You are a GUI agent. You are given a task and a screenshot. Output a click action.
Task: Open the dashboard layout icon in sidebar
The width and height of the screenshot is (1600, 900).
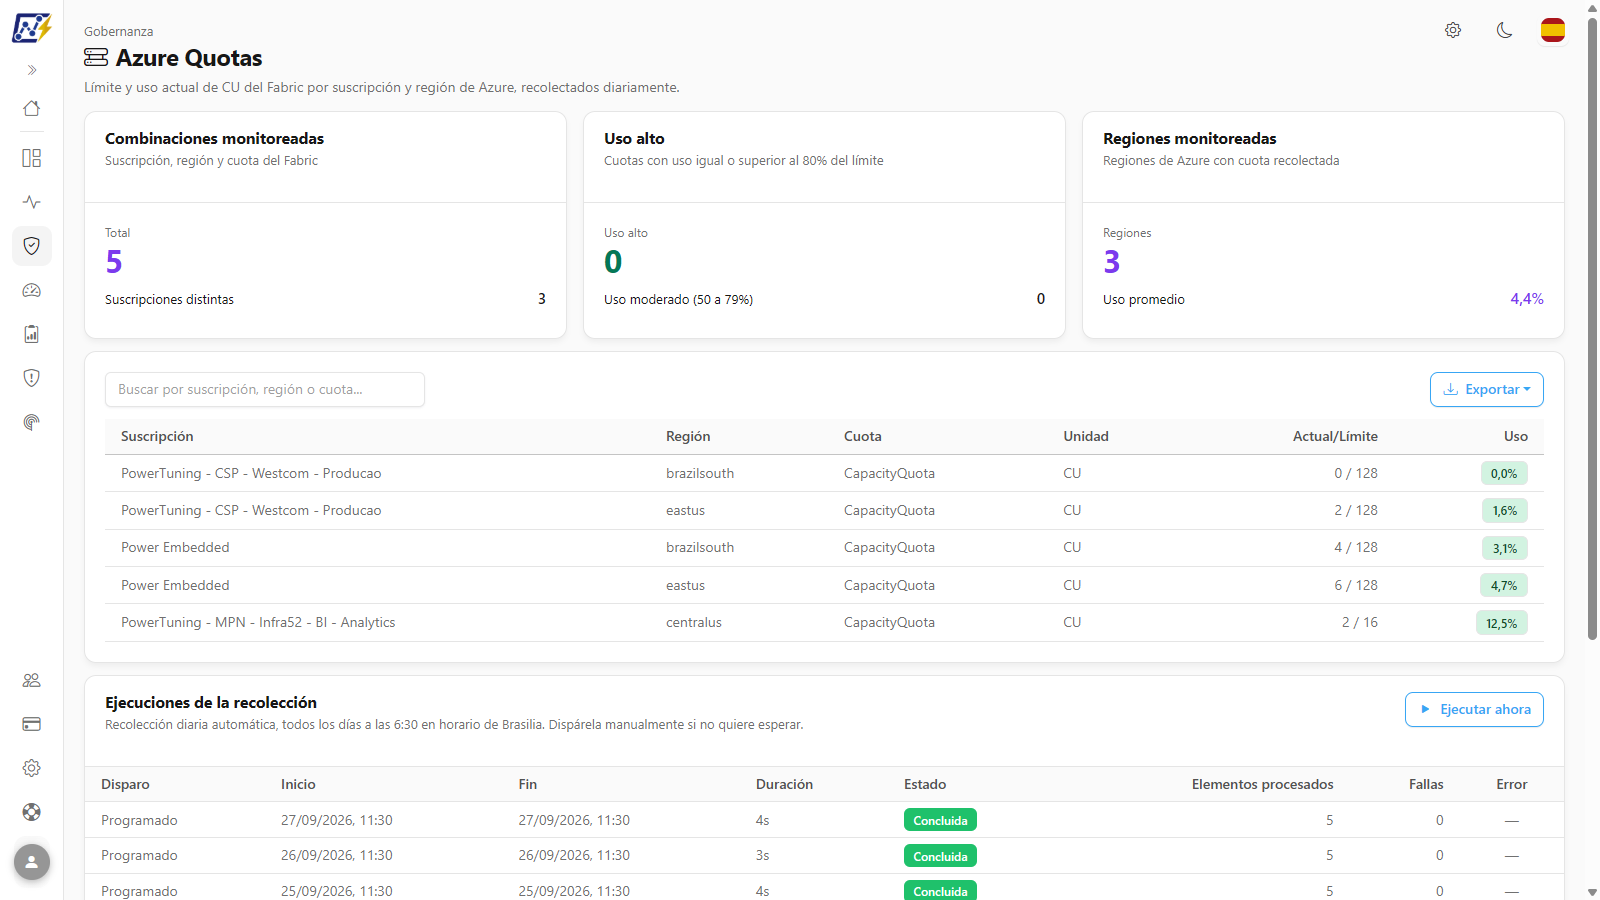(x=32, y=158)
